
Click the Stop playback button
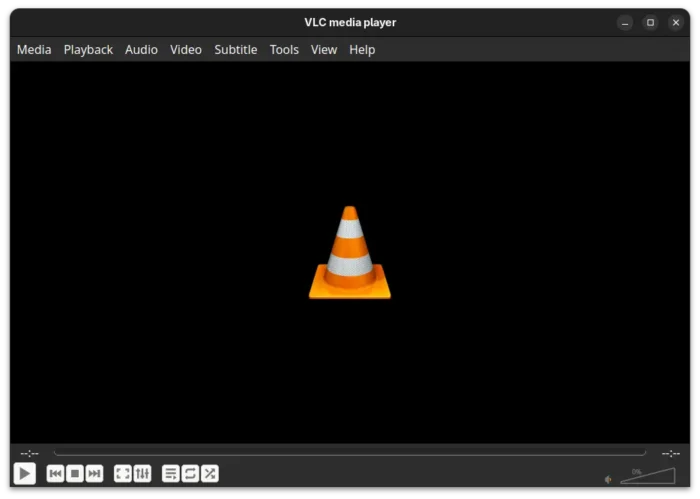click(75, 474)
